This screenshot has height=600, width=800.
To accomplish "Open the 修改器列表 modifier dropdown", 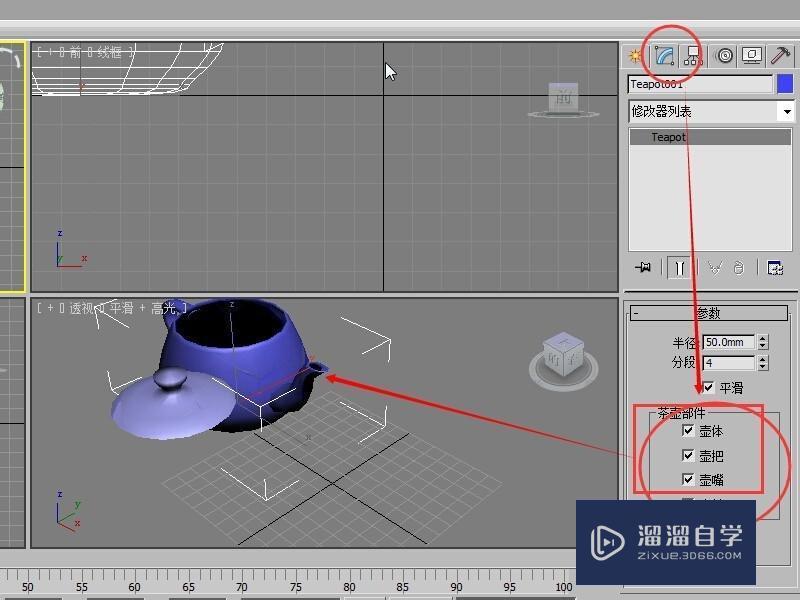I will click(786, 111).
